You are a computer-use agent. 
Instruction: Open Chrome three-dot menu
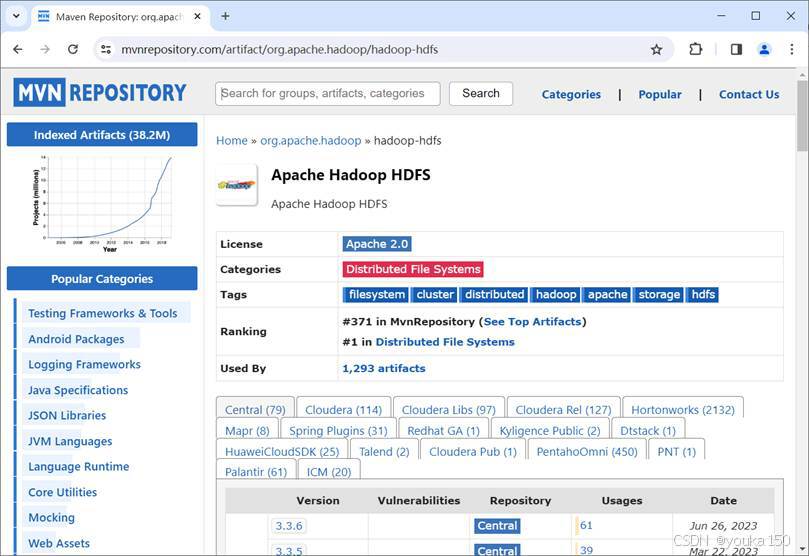coord(791,50)
